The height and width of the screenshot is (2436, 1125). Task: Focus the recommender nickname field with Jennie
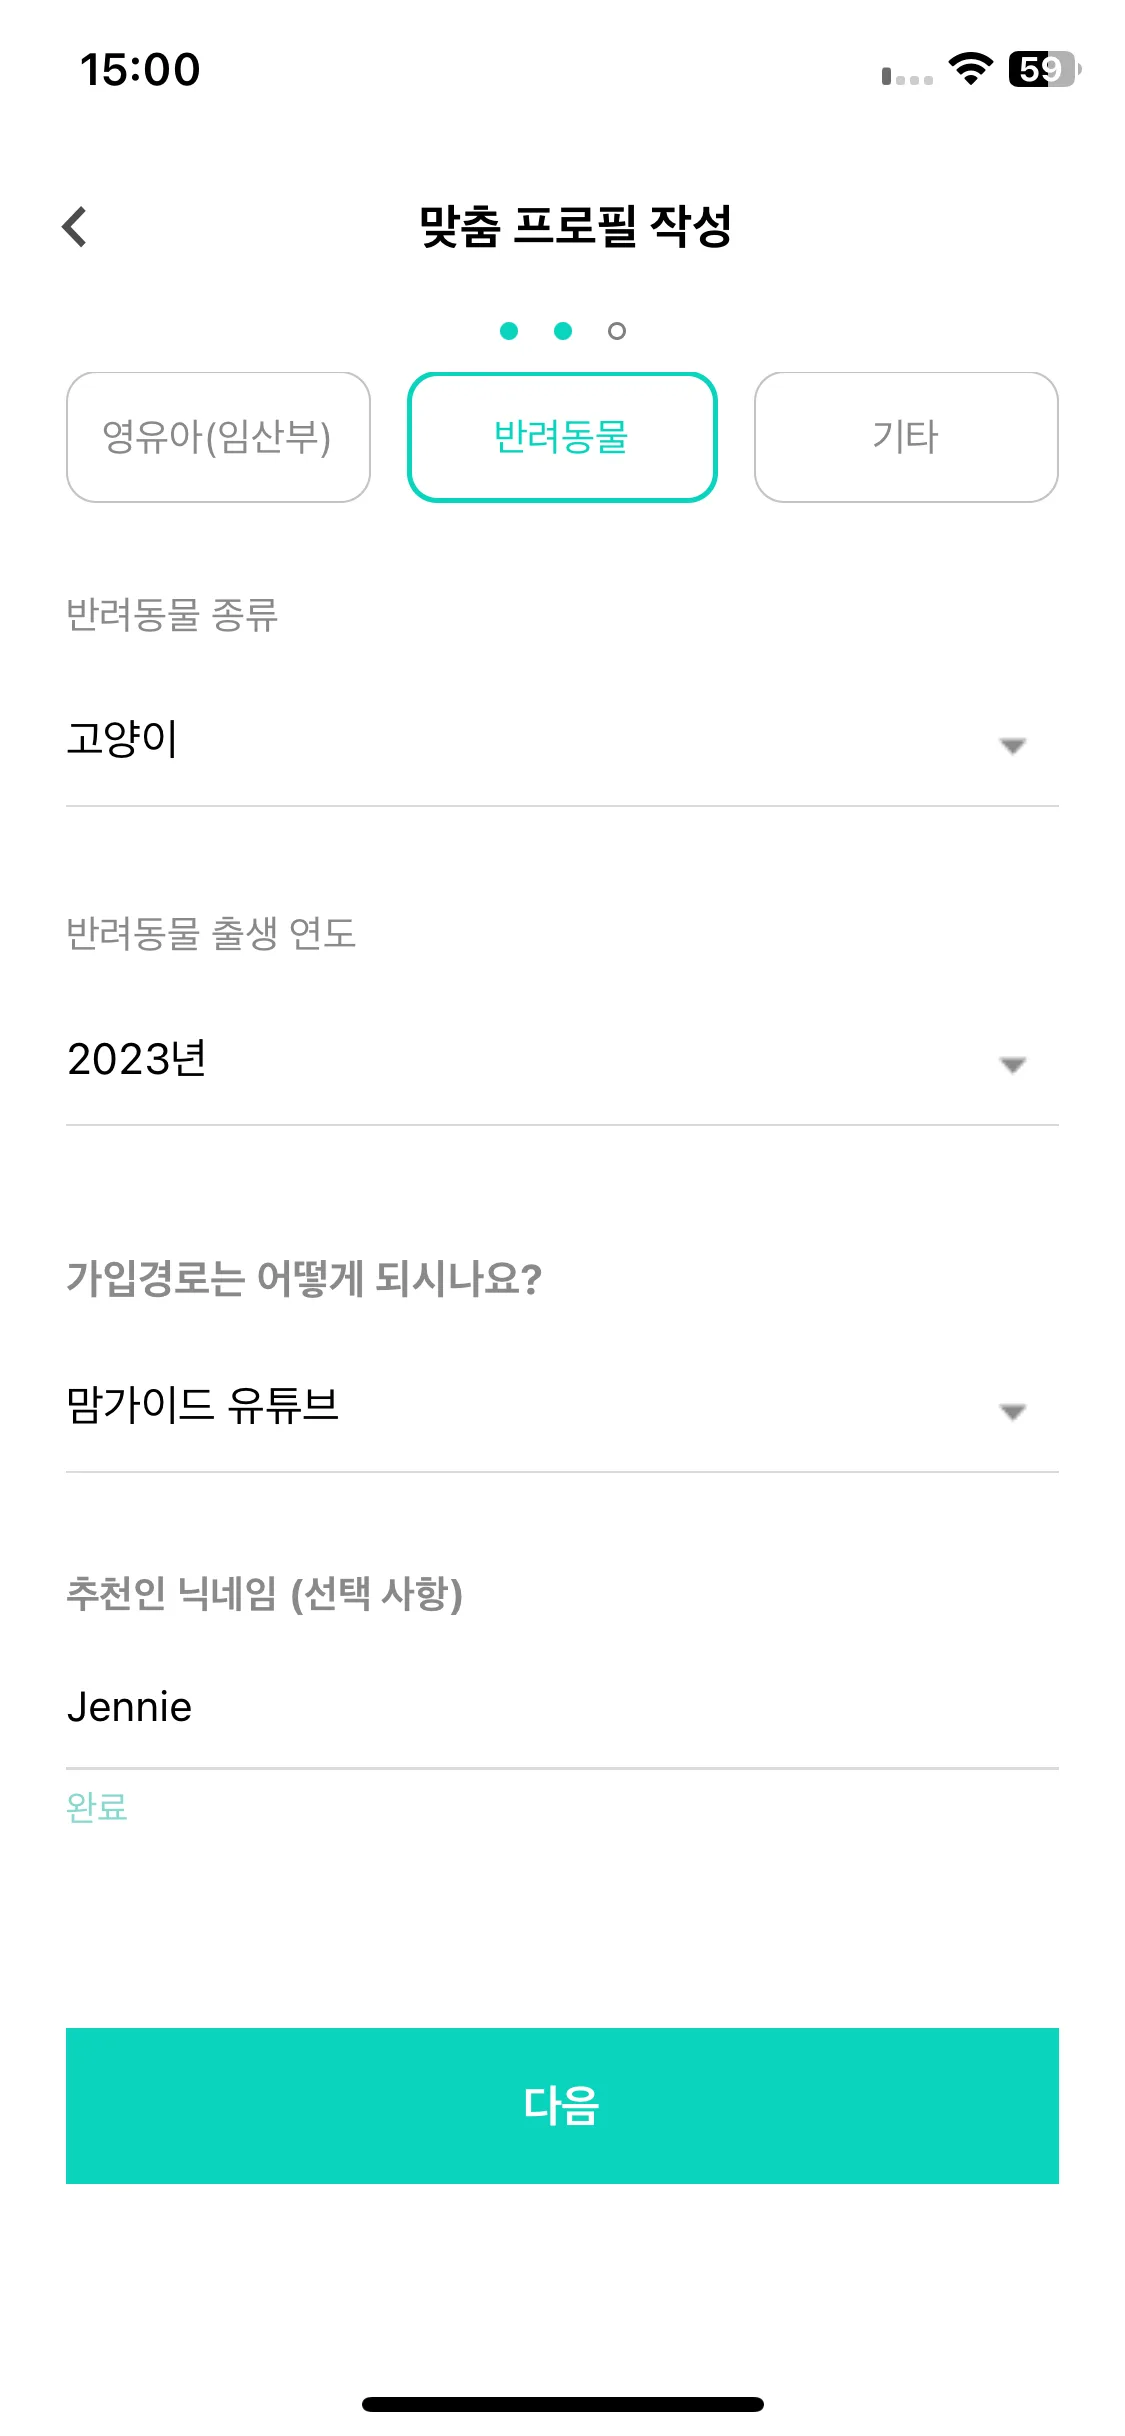click(x=562, y=1708)
